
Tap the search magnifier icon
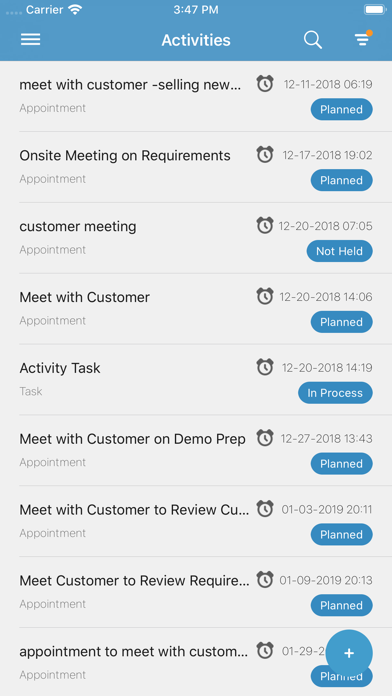(313, 40)
